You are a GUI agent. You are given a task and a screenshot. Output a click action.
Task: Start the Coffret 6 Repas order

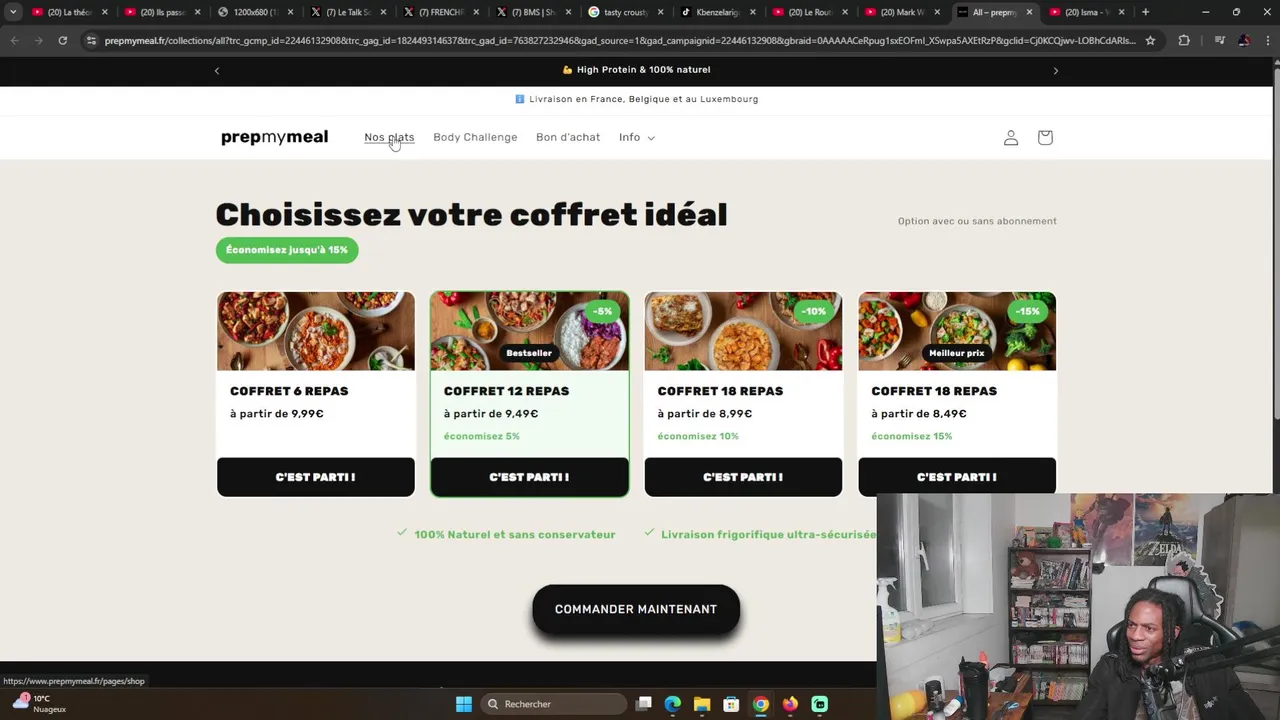(x=316, y=477)
